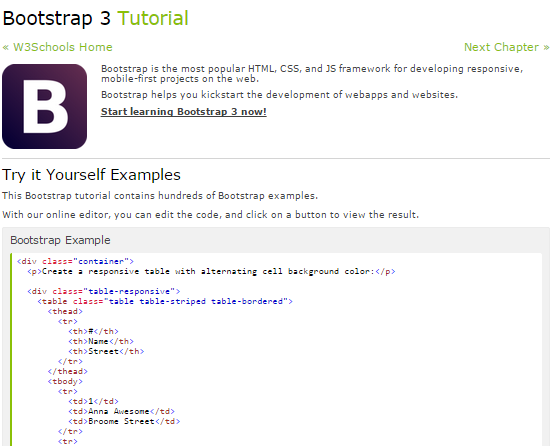Click the 'With our online editor' sentence
Screen dimensions: 556x446
211,214
